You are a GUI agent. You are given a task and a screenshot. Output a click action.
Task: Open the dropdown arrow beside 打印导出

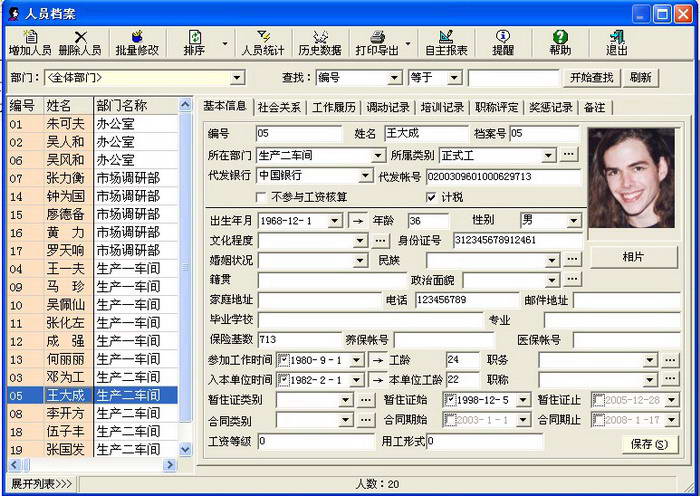click(x=408, y=44)
